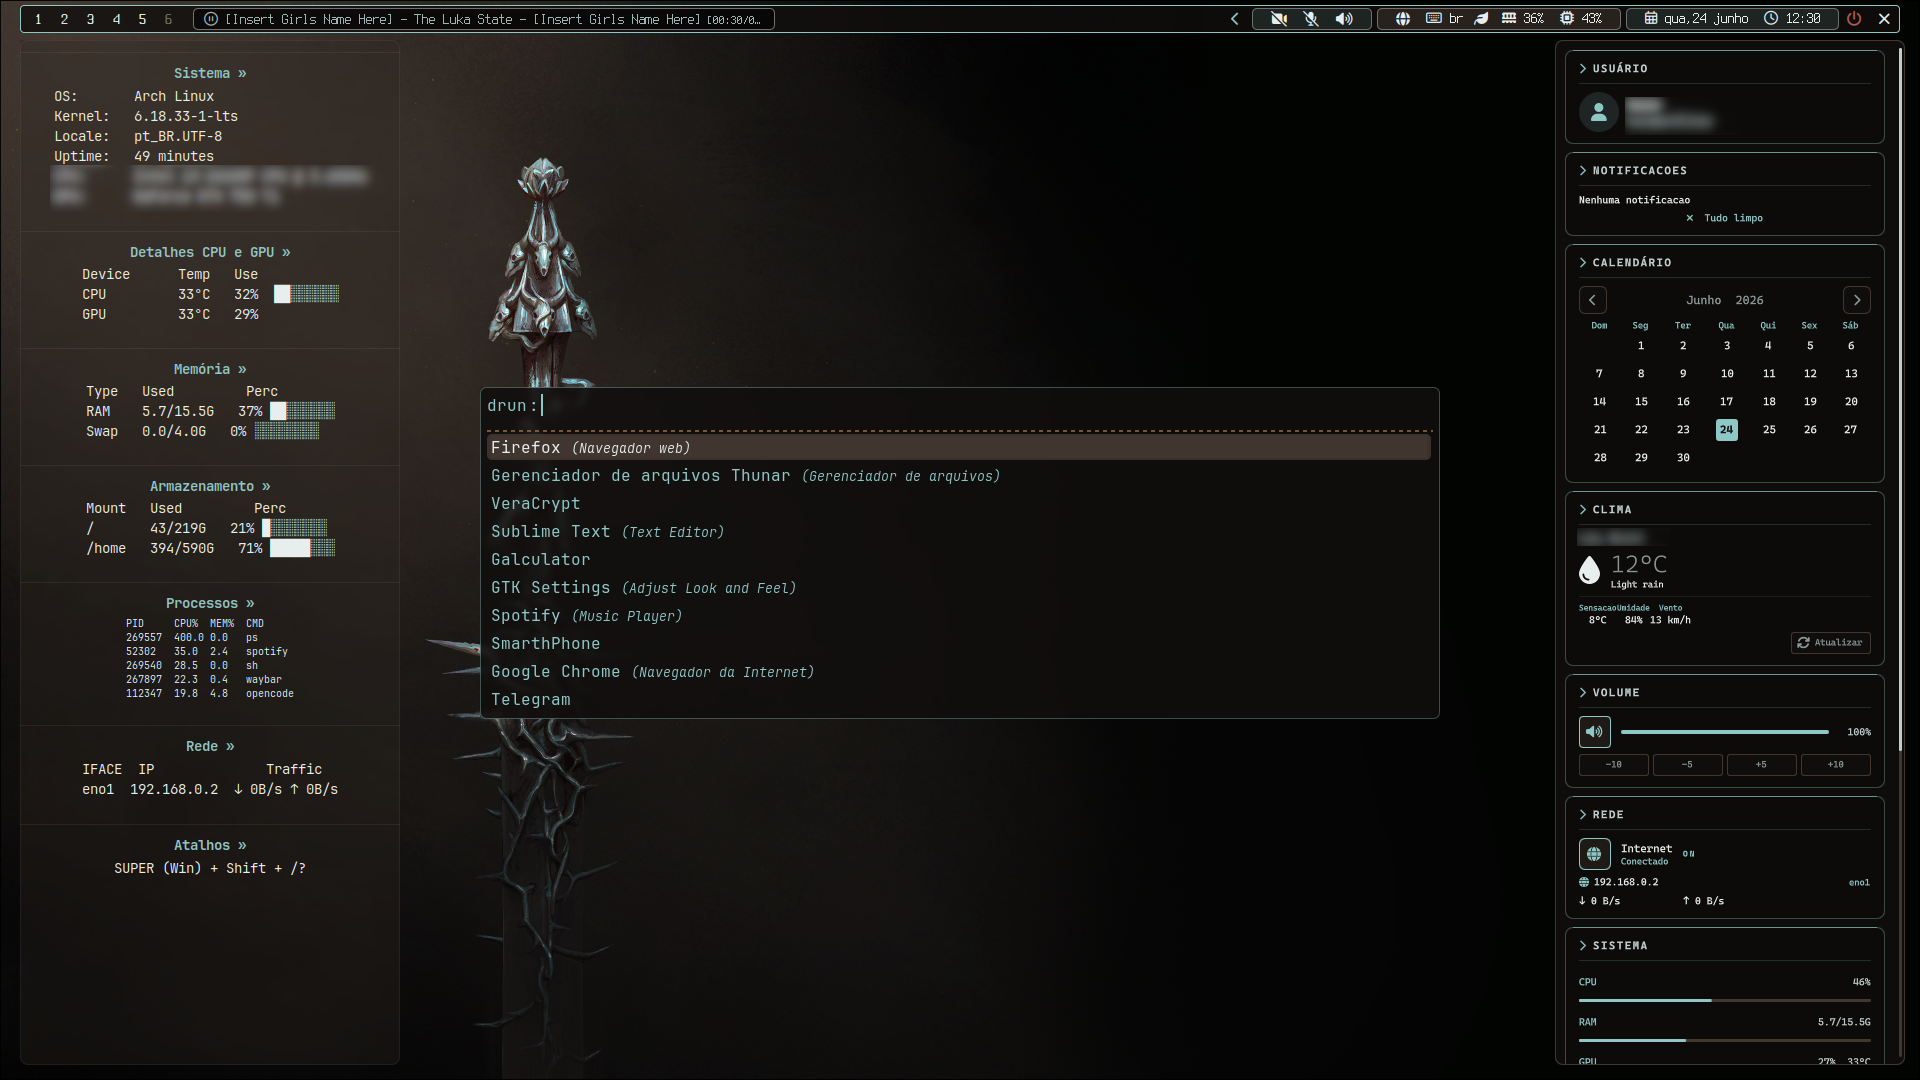Click the leaf power-profile icon
Screen dimensions: 1920x1080
[1482, 19]
